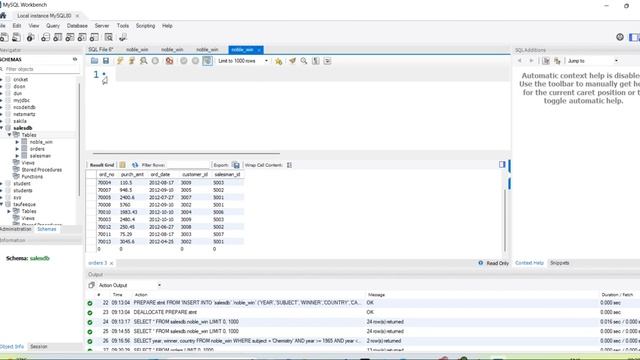Create new schema icon in main toolbar
The image size is (640, 360).
click(45, 37)
